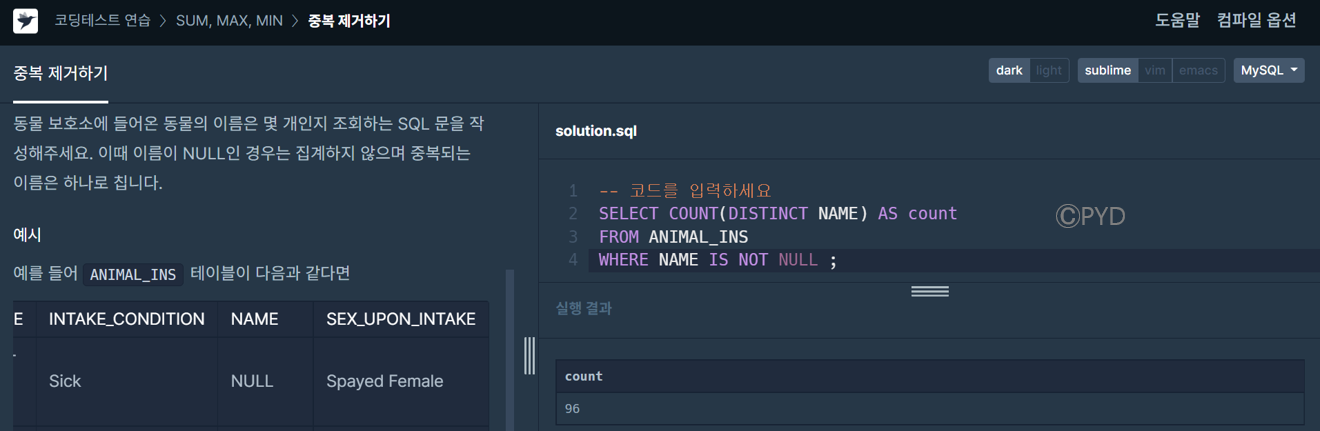Click the result value 96
The height and width of the screenshot is (431, 1320).
(x=572, y=408)
